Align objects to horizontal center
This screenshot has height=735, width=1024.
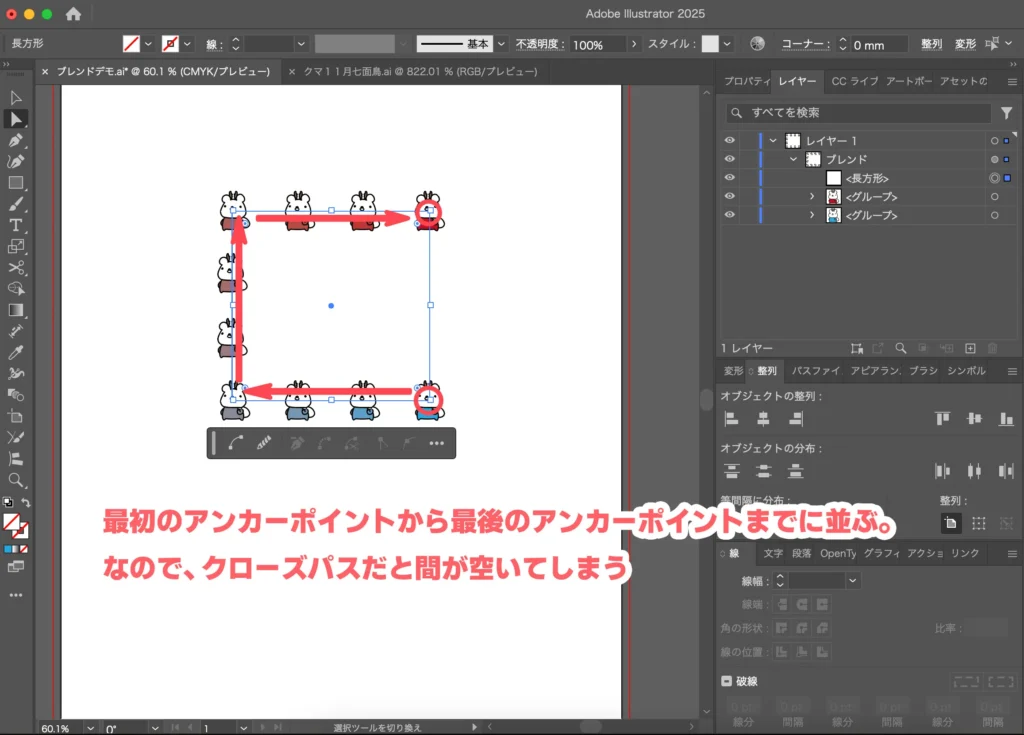coord(763,419)
